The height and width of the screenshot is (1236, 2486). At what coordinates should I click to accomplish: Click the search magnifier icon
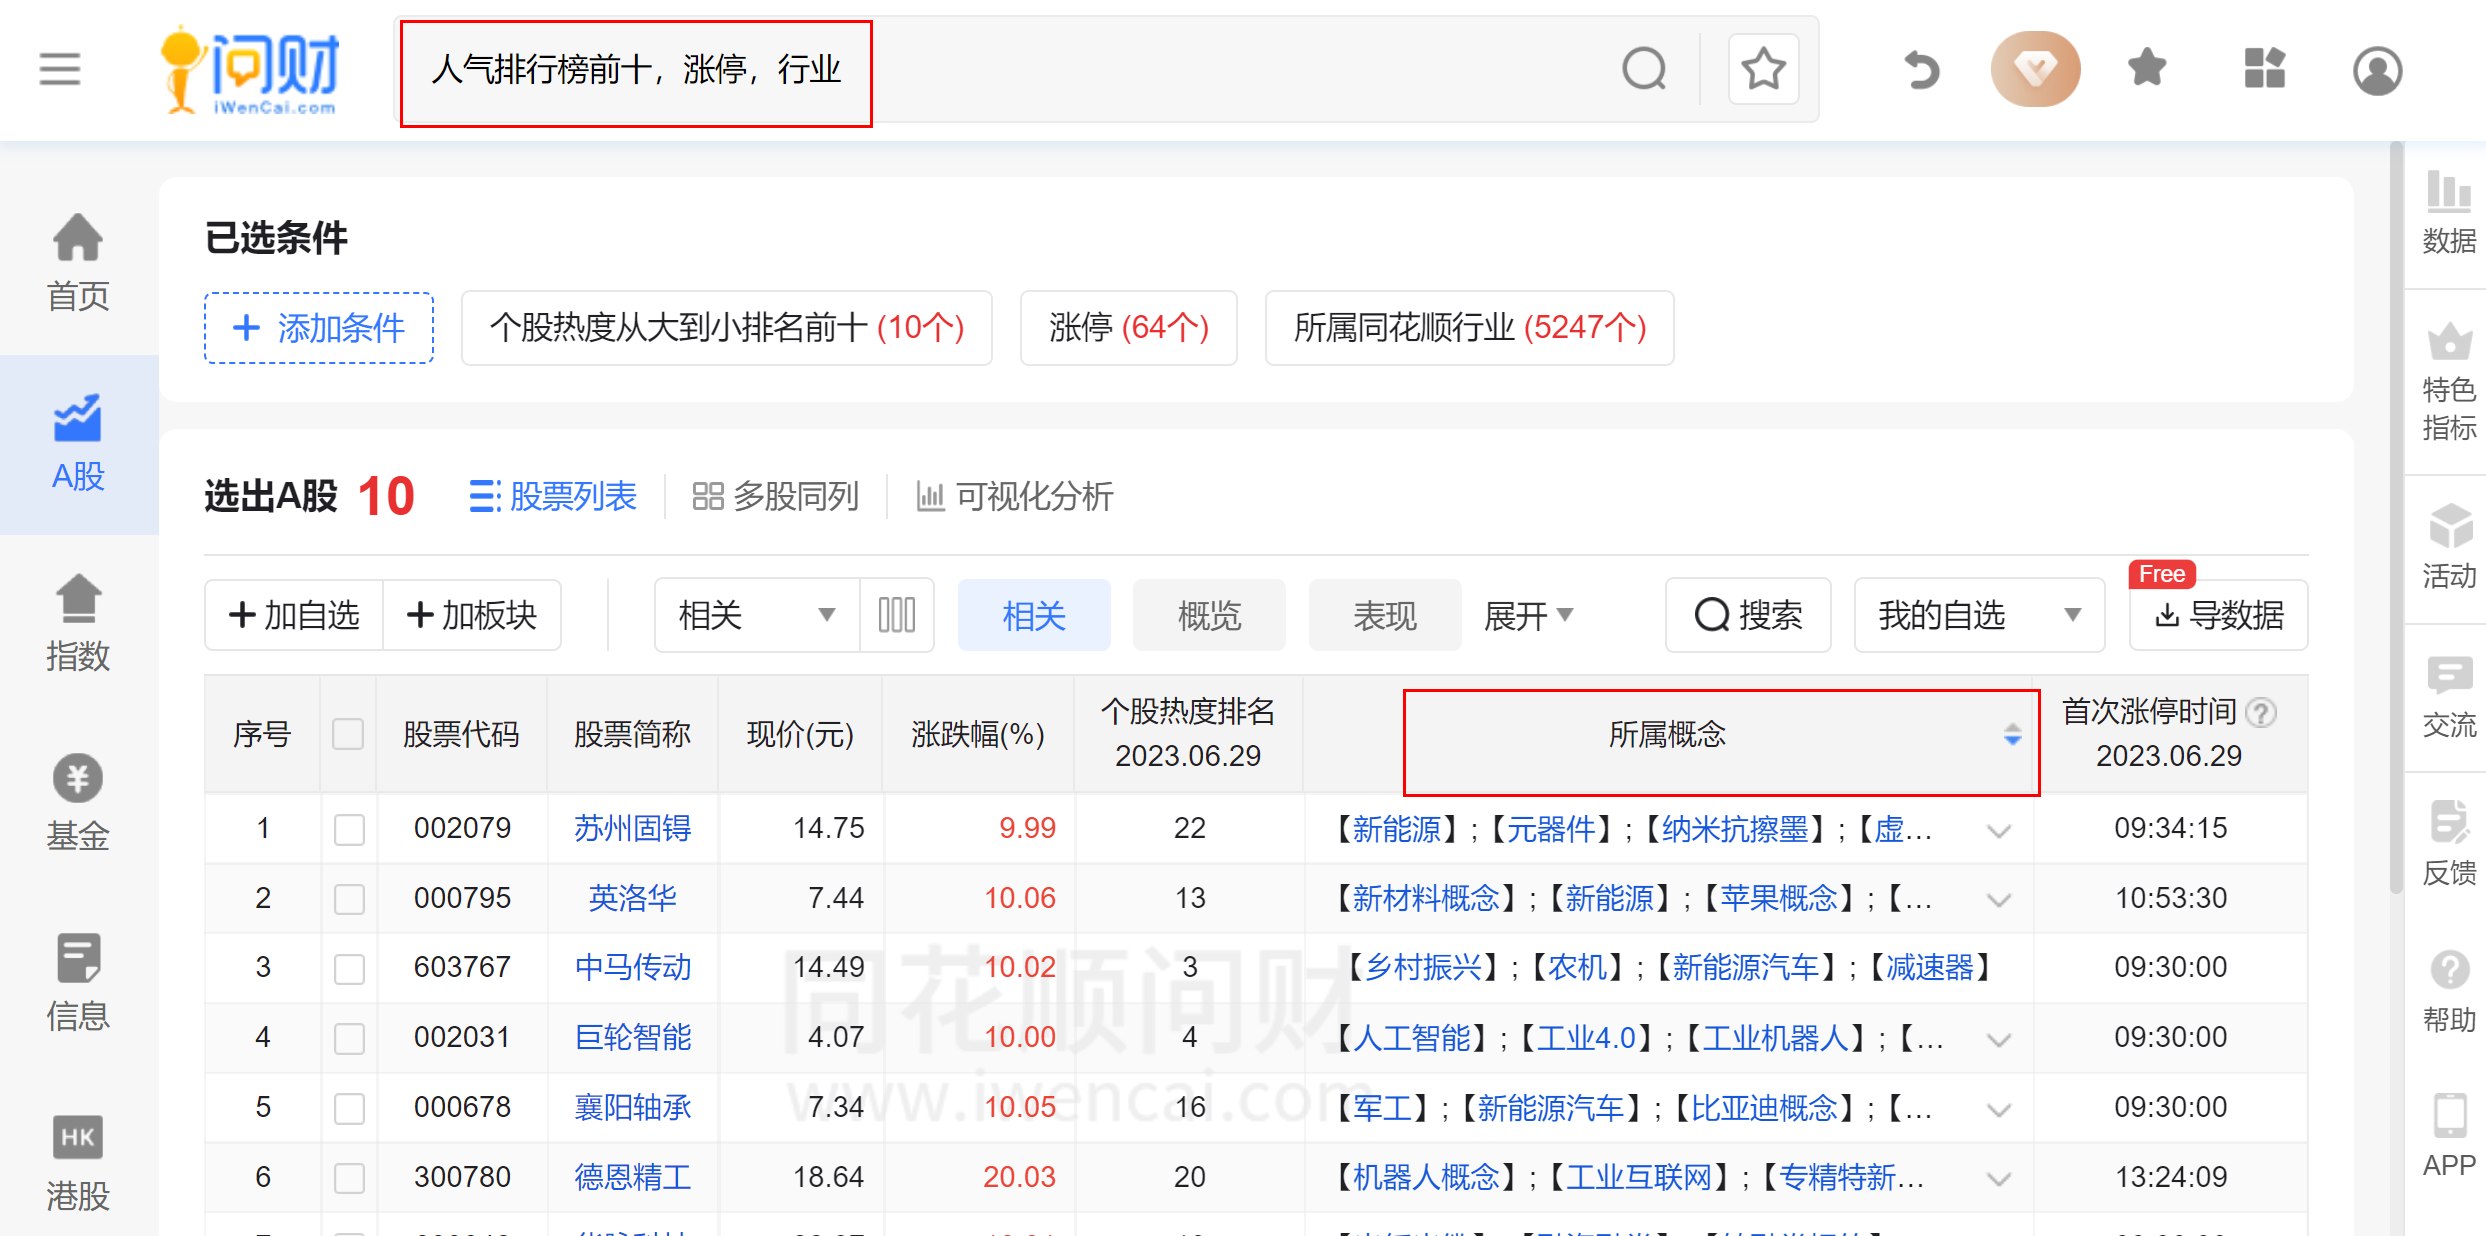click(x=1645, y=68)
